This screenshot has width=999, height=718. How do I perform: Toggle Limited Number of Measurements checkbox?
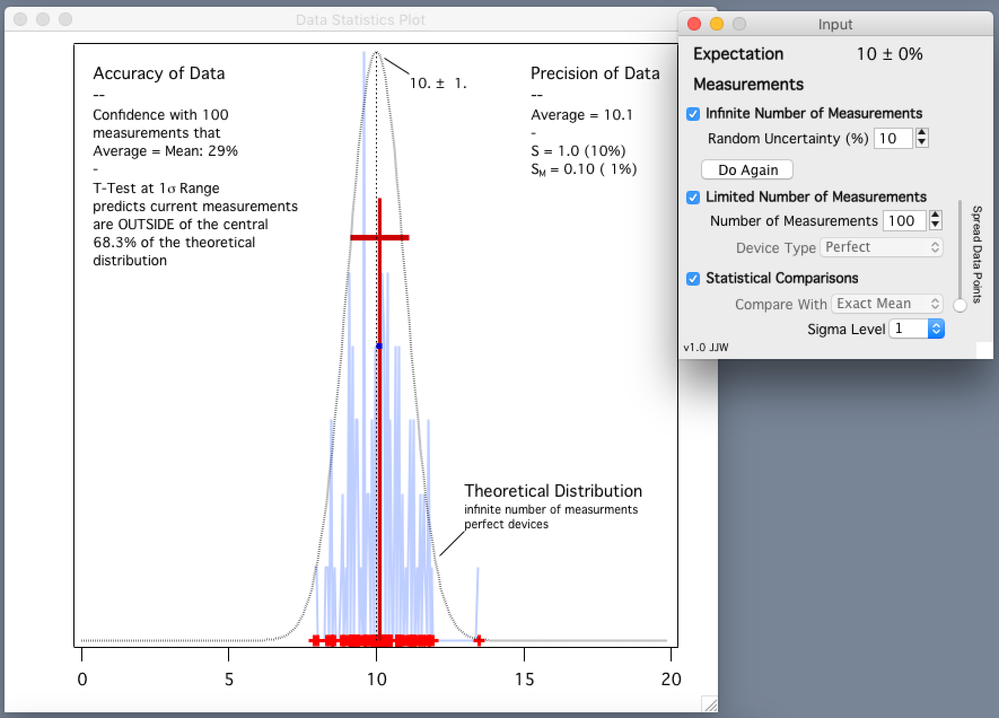pos(693,197)
